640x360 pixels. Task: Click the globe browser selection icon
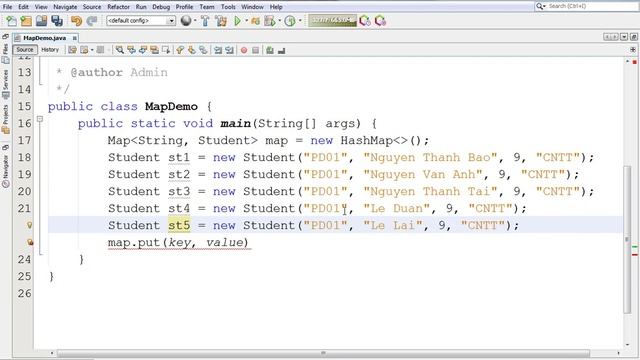pos(186,20)
